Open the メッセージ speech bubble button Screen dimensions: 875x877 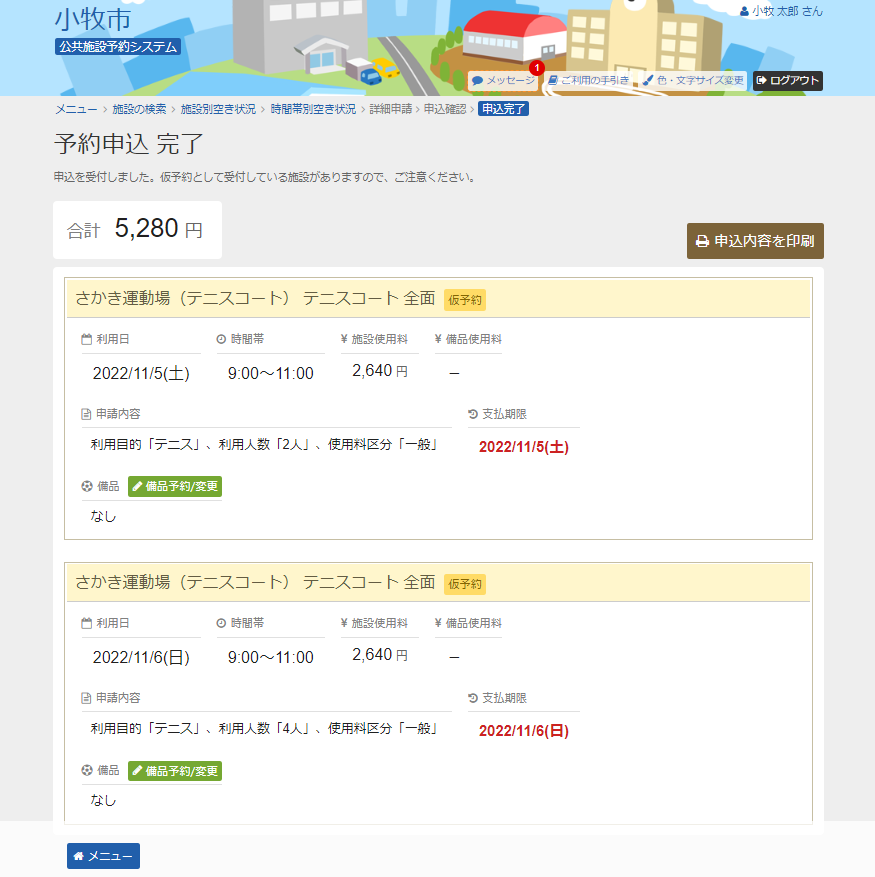pyautogui.click(x=503, y=80)
